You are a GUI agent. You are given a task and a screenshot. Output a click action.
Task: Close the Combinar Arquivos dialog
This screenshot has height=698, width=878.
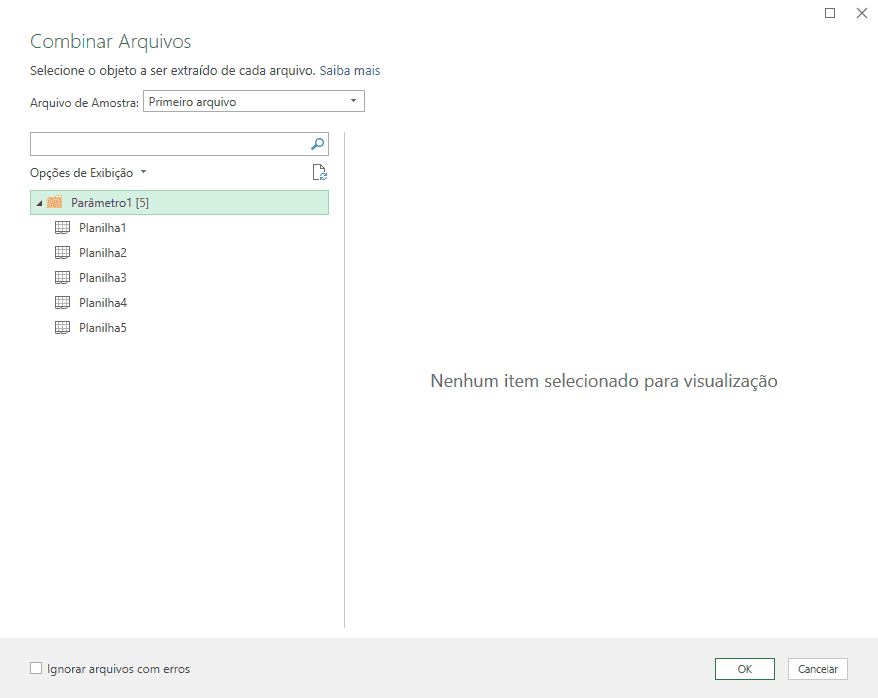[x=862, y=13]
